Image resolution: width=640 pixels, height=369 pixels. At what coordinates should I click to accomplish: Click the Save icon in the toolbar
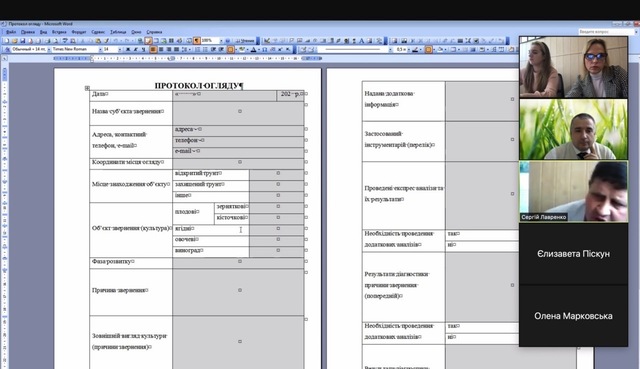click(x=23, y=41)
